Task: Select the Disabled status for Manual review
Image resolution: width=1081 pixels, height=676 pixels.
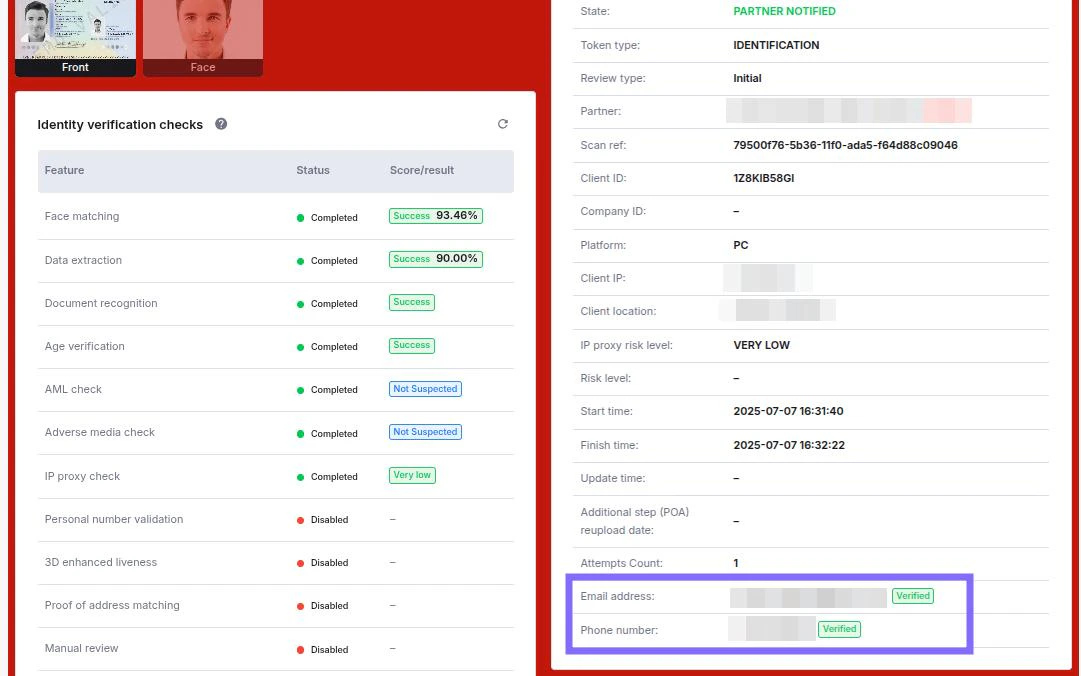Action: coord(323,649)
